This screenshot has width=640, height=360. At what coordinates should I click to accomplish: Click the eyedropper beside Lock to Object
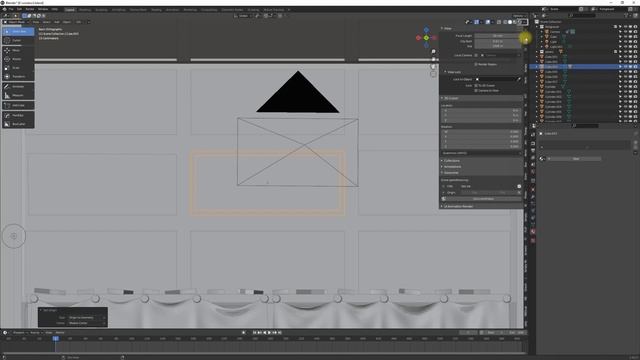tap(519, 79)
